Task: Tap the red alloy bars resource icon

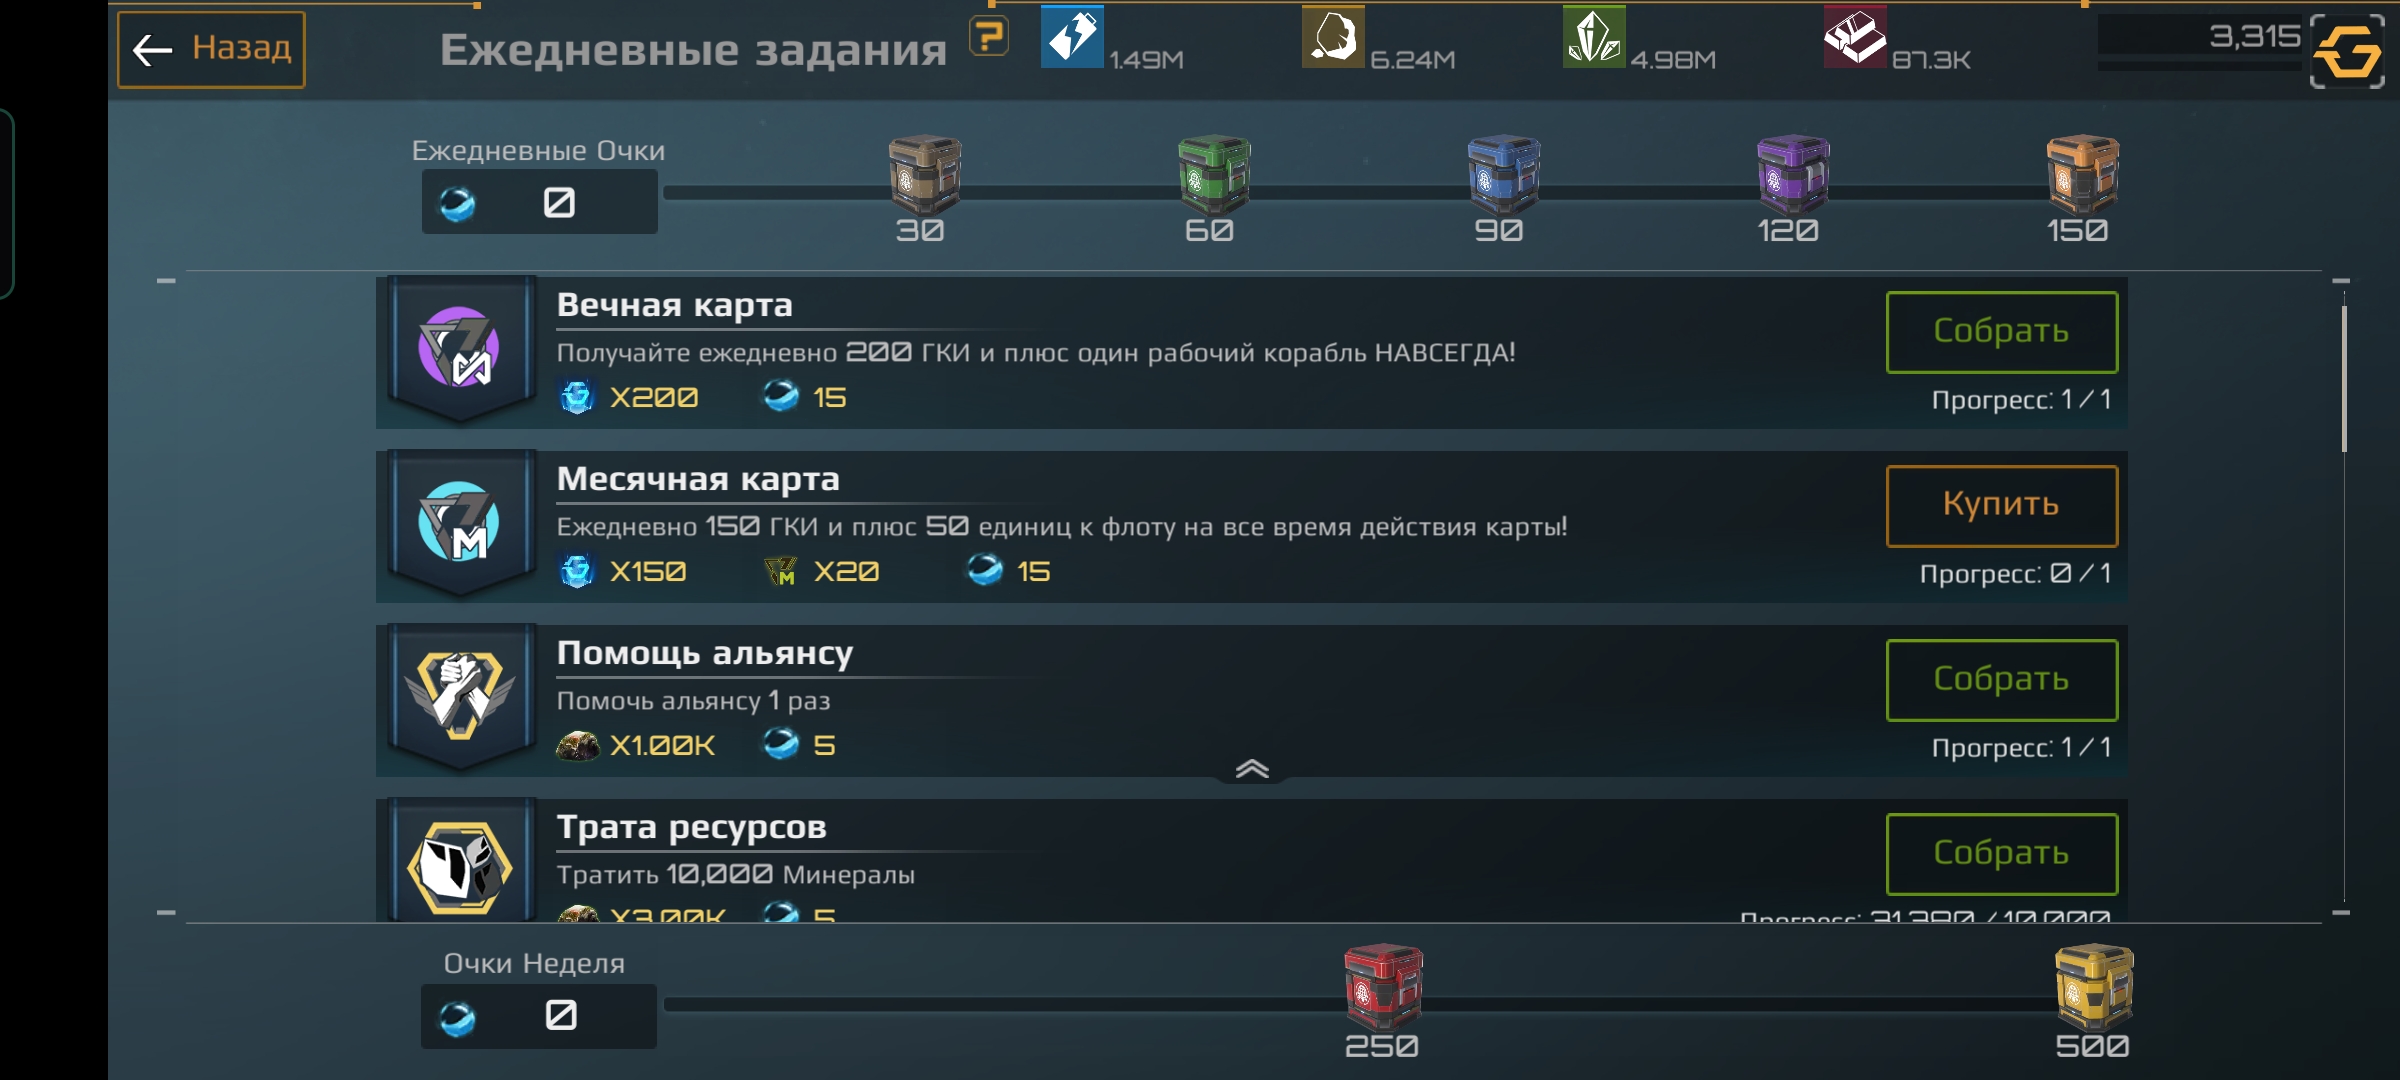Action: coord(1855,37)
